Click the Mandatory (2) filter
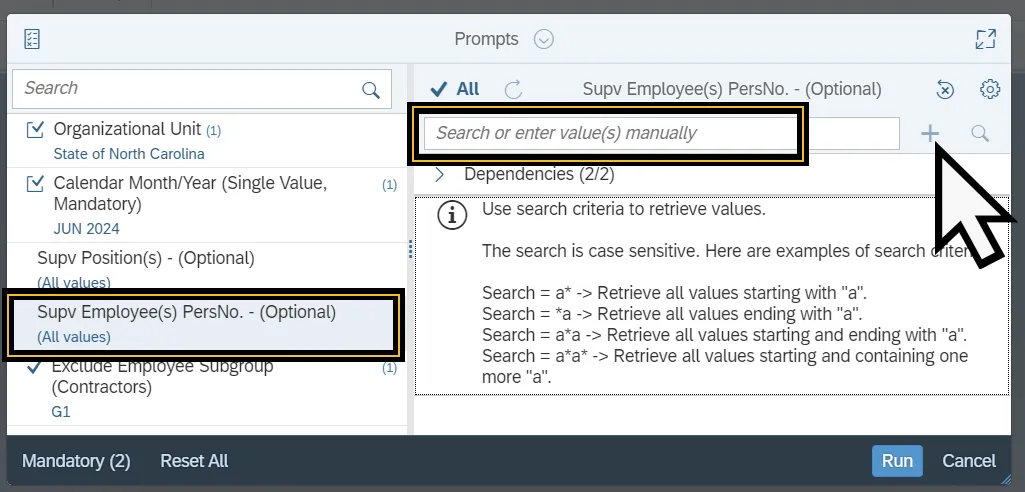Image resolution: width=1025 pixels, height=492 pixels. point(76,461)
